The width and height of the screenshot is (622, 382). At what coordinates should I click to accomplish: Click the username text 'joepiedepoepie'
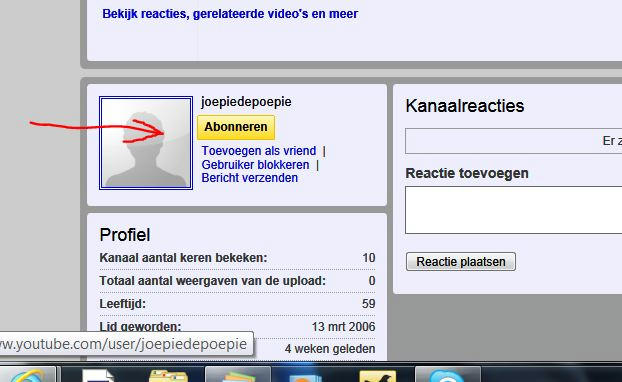[x=246, y=102]
